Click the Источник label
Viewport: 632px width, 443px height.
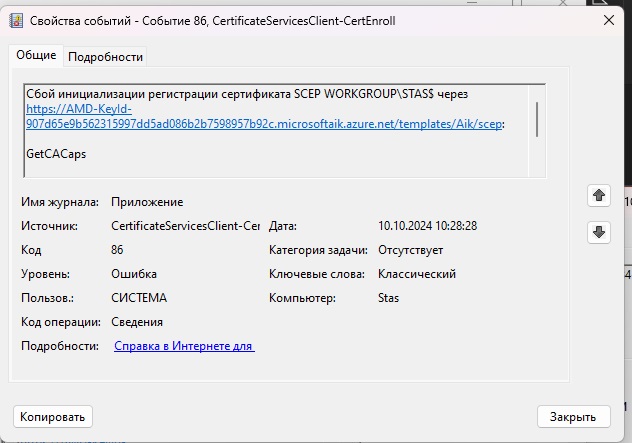pos(49,226)
